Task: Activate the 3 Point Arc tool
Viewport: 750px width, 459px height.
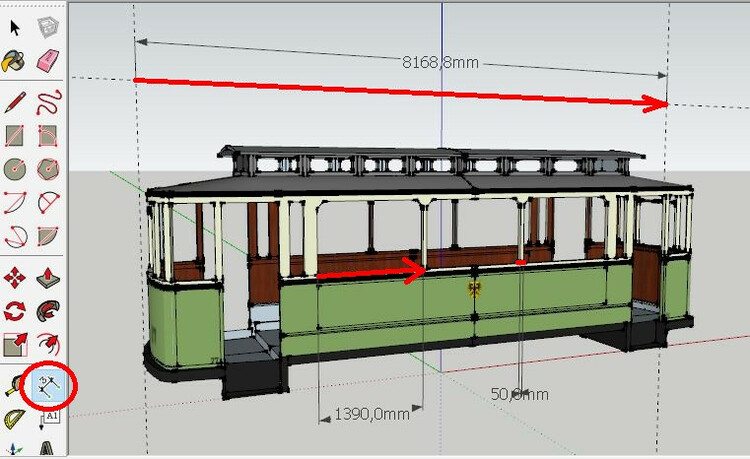Action: [x=15, y=236]
